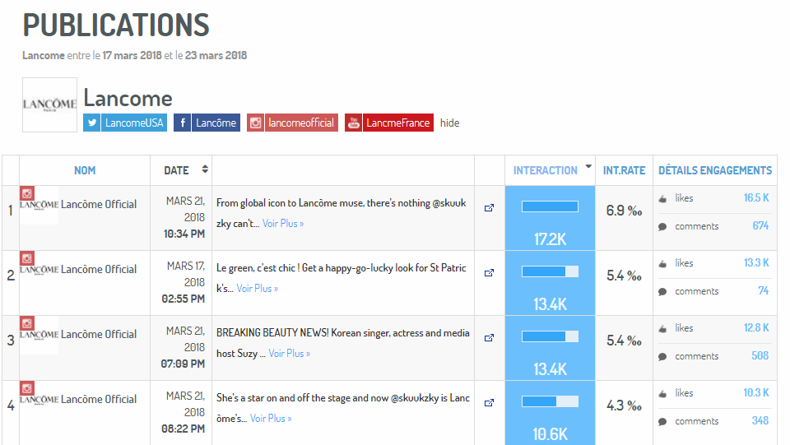This screenshot has height=445, width=790.
Task: Open LancomeUSA Twitter account button
Action: tap(125, 123)
